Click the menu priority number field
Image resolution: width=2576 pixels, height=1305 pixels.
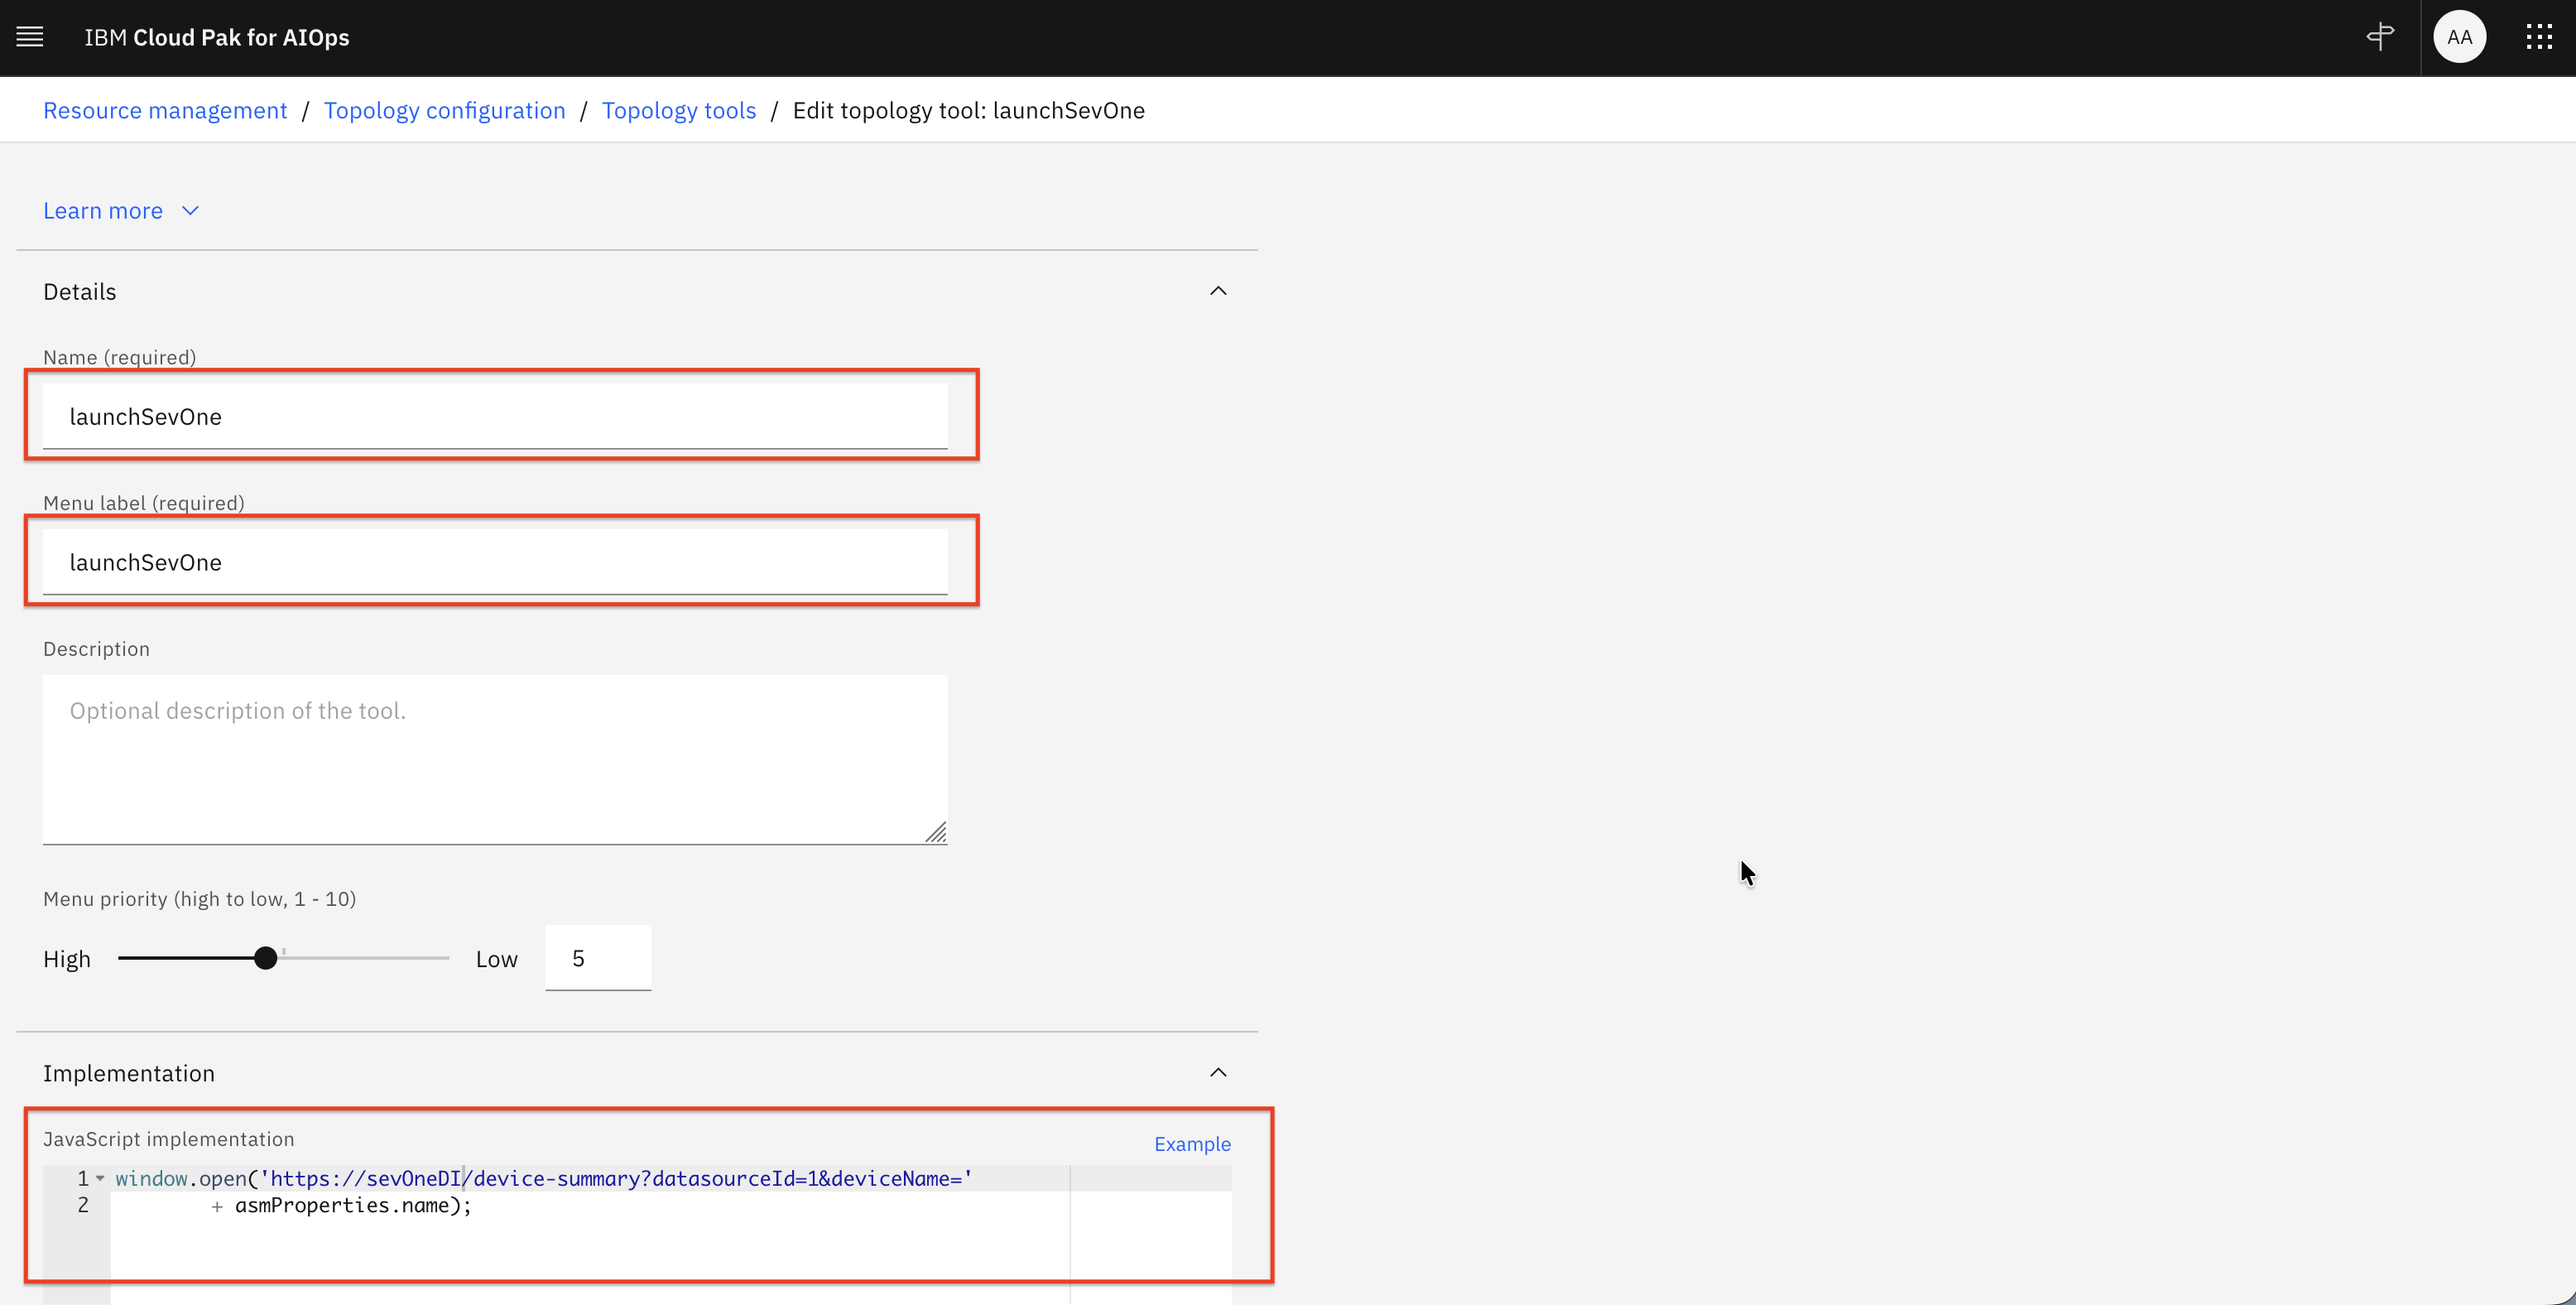coord(598,958)
